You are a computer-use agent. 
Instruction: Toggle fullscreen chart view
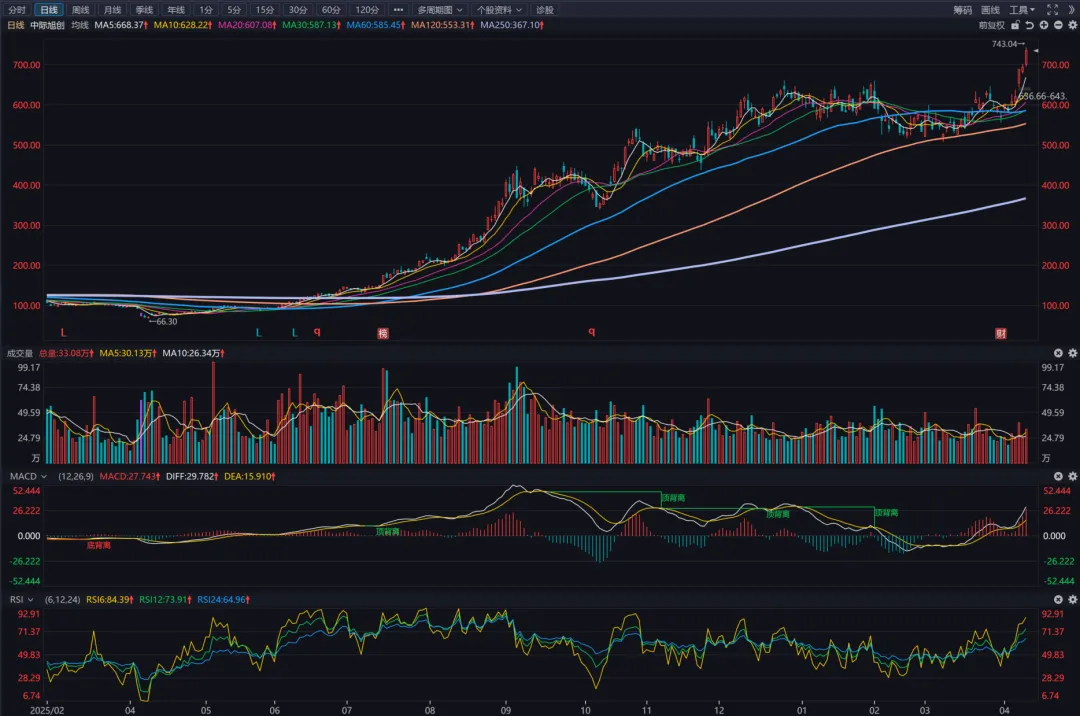coord(1052,10)
